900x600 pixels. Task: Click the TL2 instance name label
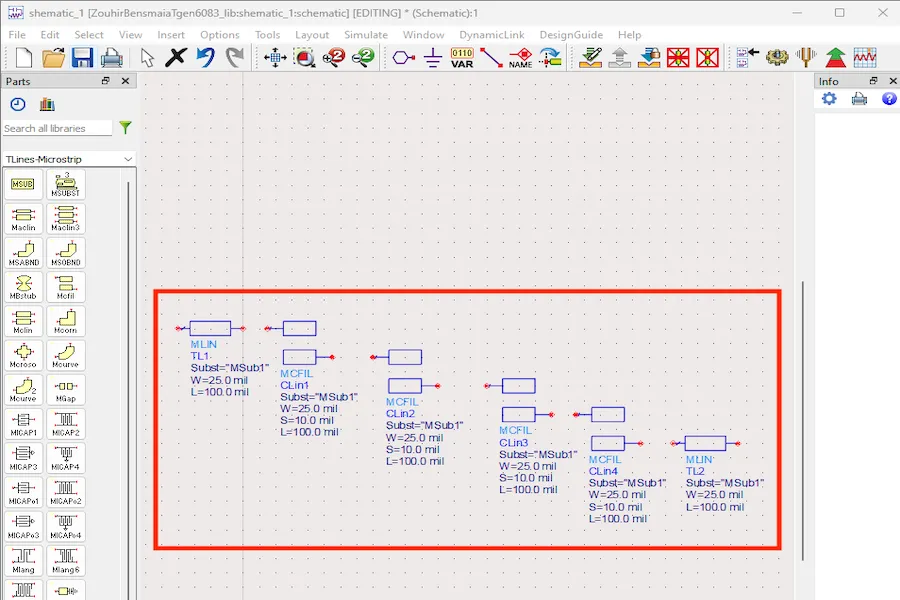(695, 471)
